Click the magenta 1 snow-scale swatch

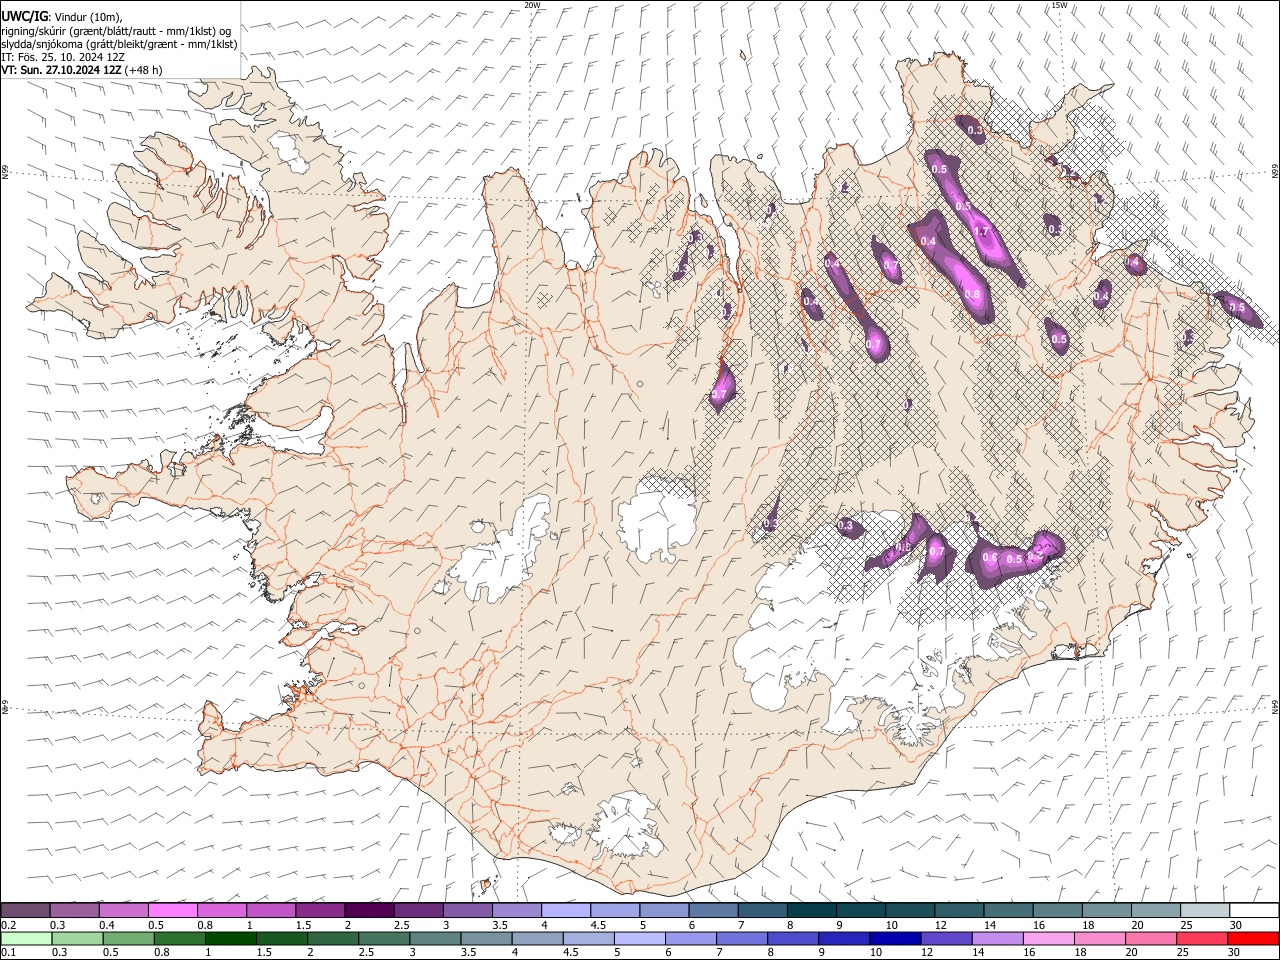tap(271, 911)
